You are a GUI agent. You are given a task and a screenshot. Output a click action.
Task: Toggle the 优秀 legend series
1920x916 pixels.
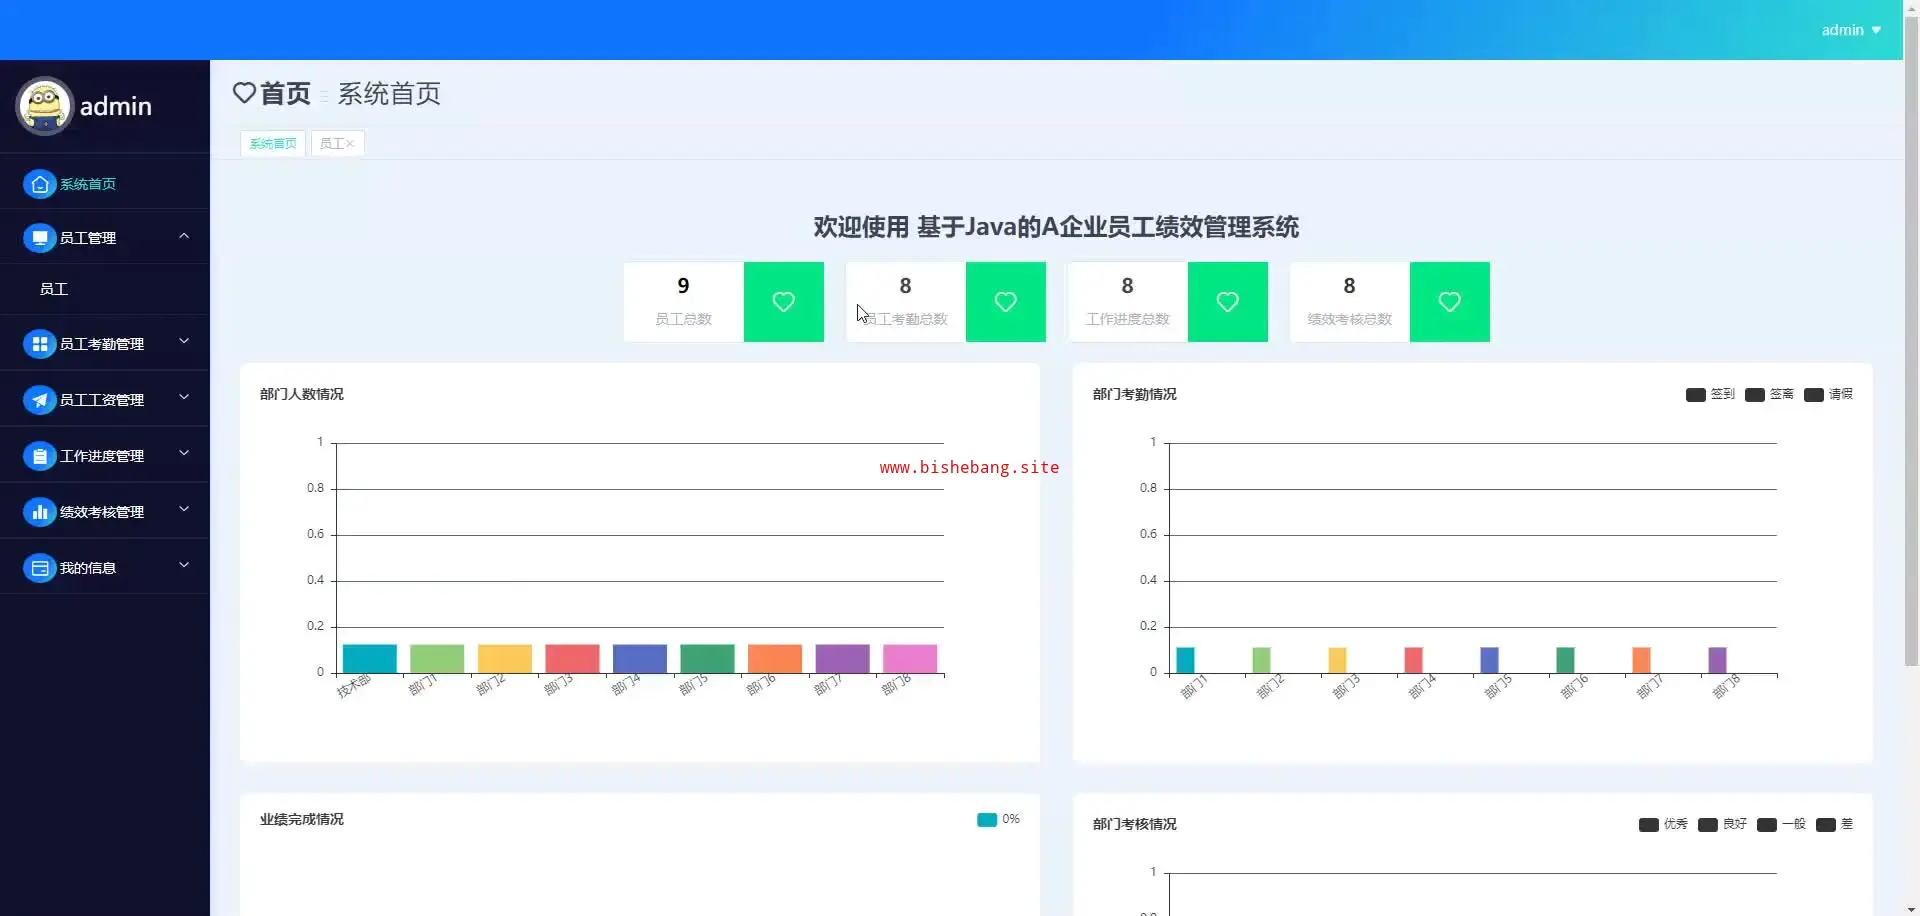pos(1663,824)
